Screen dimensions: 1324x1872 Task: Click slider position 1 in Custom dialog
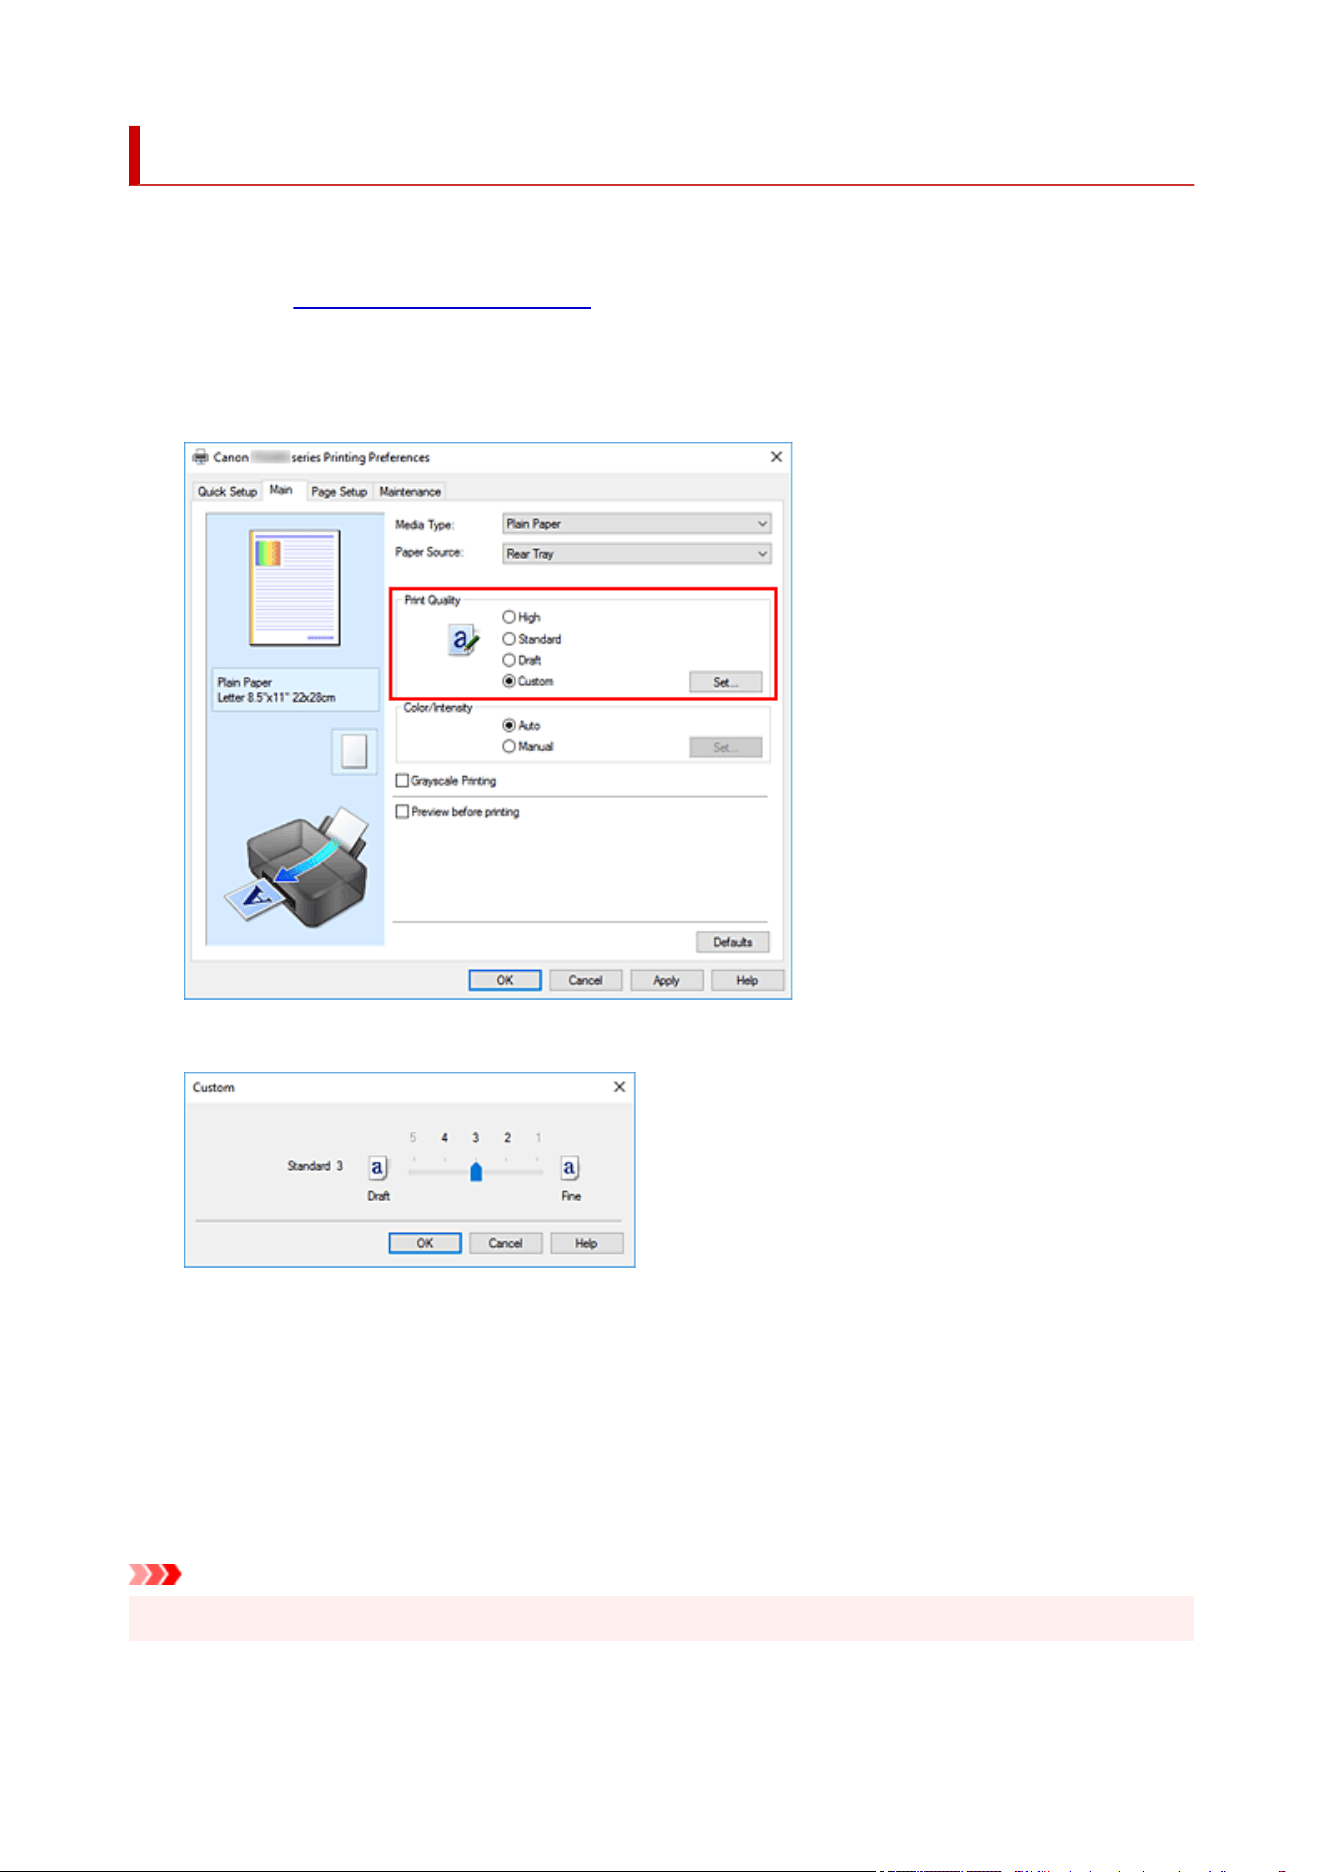pos(538,1138)
